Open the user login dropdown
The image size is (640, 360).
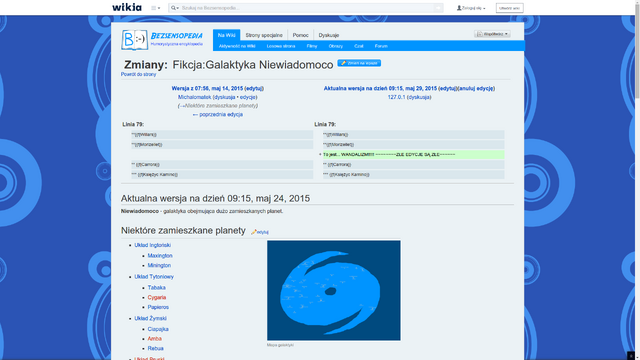(x=471, y=8)
